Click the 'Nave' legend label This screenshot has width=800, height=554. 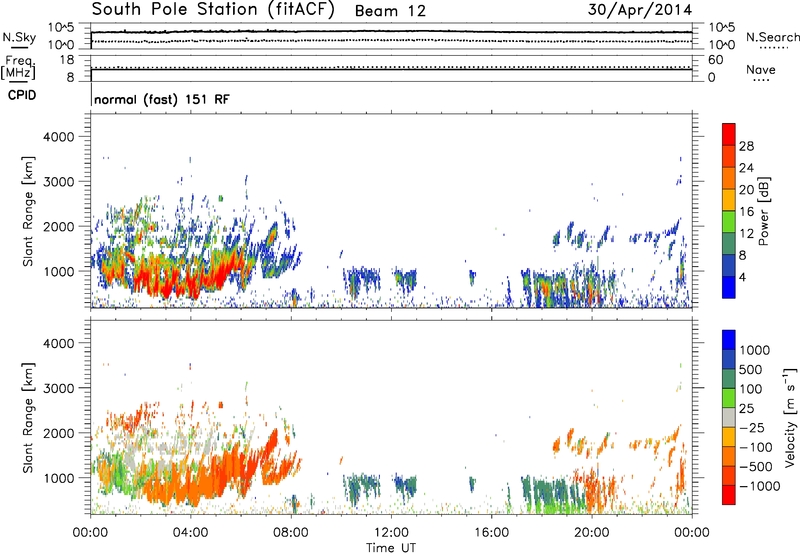point(761,69)
